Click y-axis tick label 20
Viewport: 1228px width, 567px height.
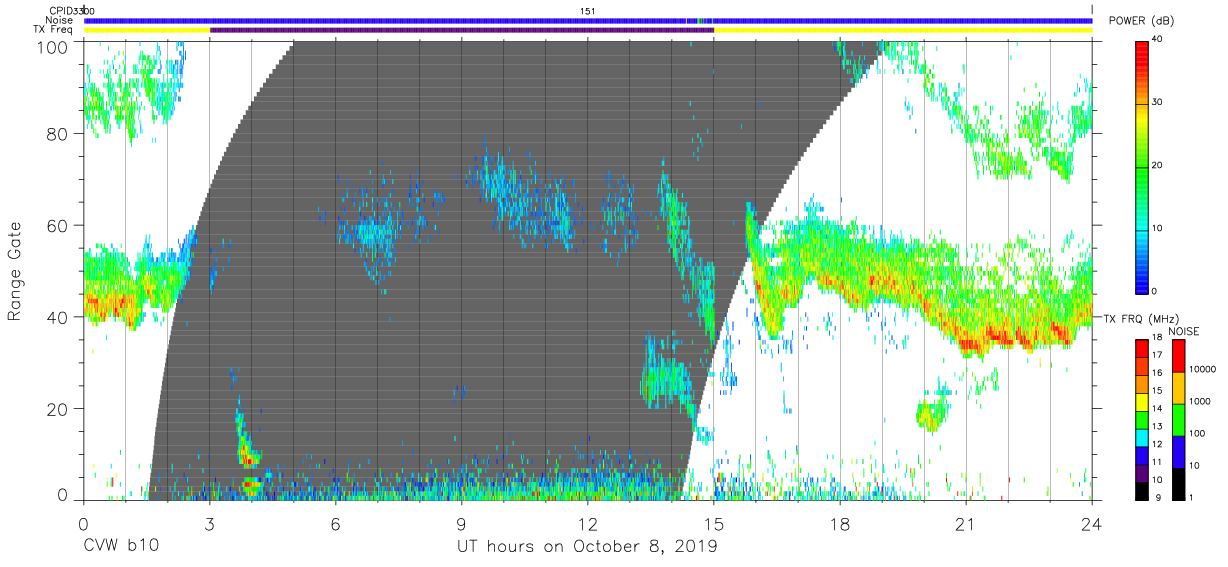tap(59, 409)
